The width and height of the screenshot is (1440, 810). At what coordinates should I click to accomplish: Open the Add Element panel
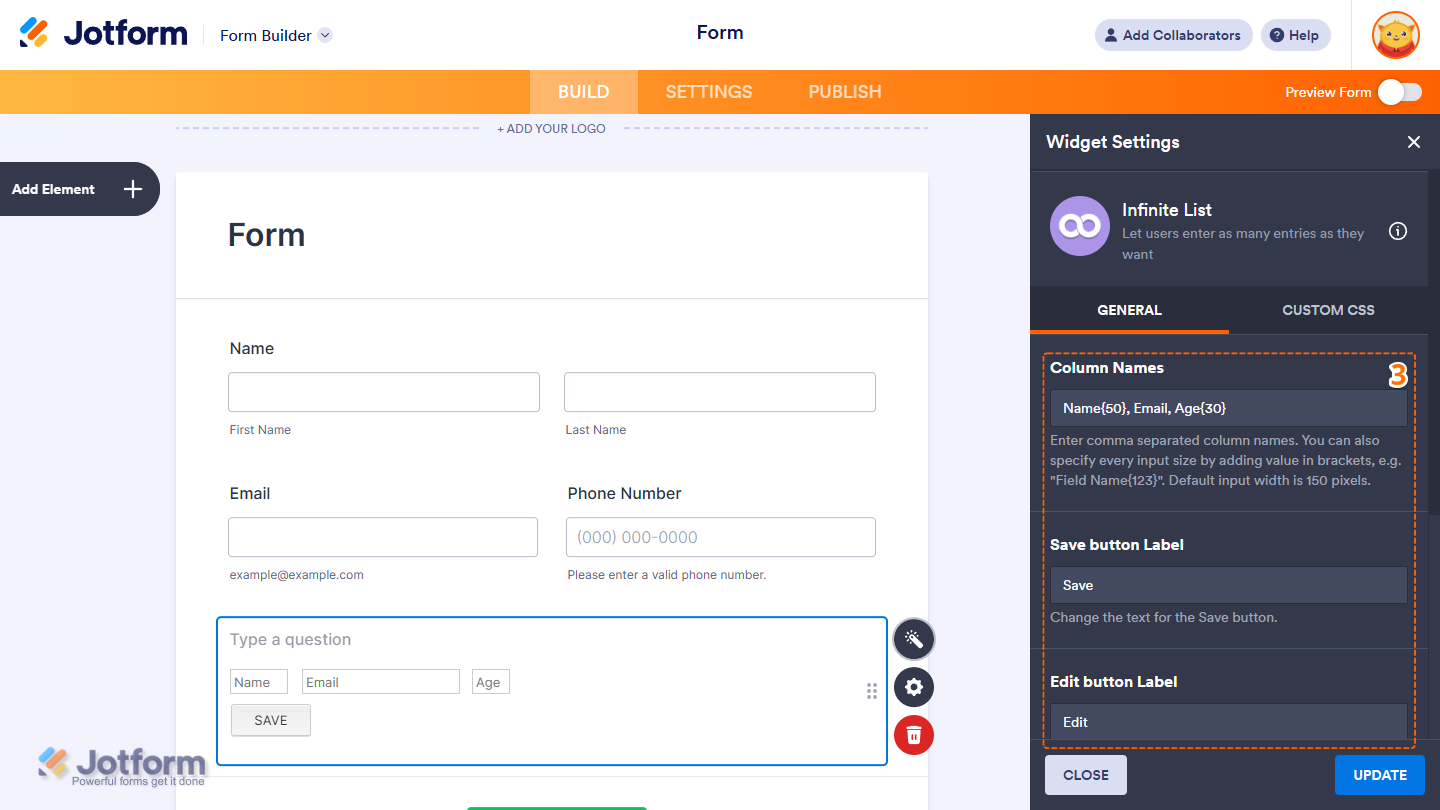click(79, 189)
